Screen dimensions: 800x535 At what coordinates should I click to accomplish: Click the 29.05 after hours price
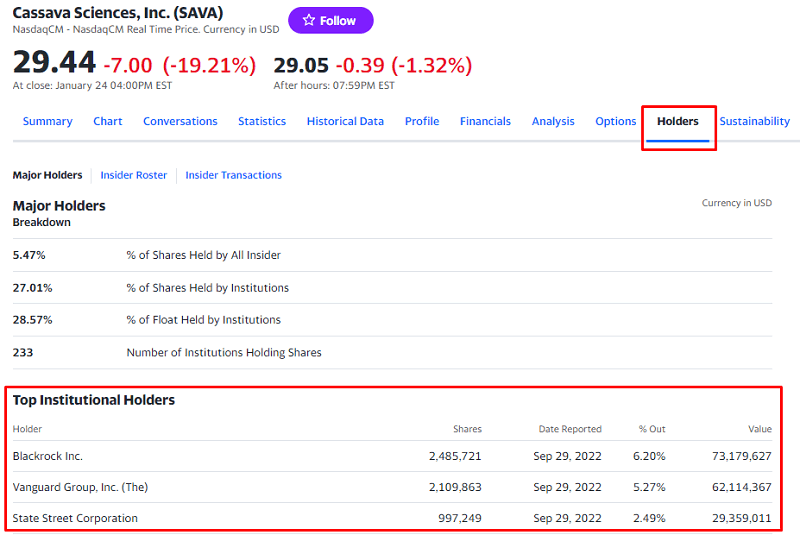pos(301,65)
